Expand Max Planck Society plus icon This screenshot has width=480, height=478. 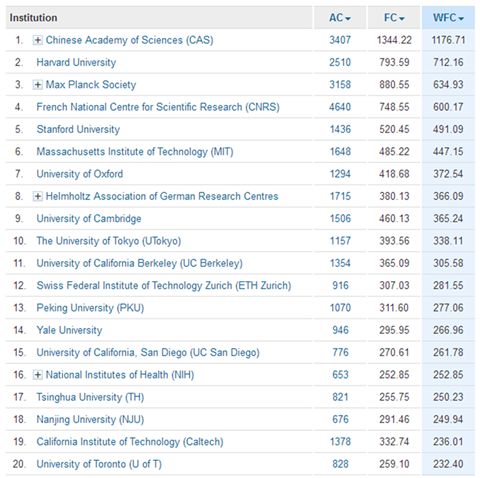(38, 85)
